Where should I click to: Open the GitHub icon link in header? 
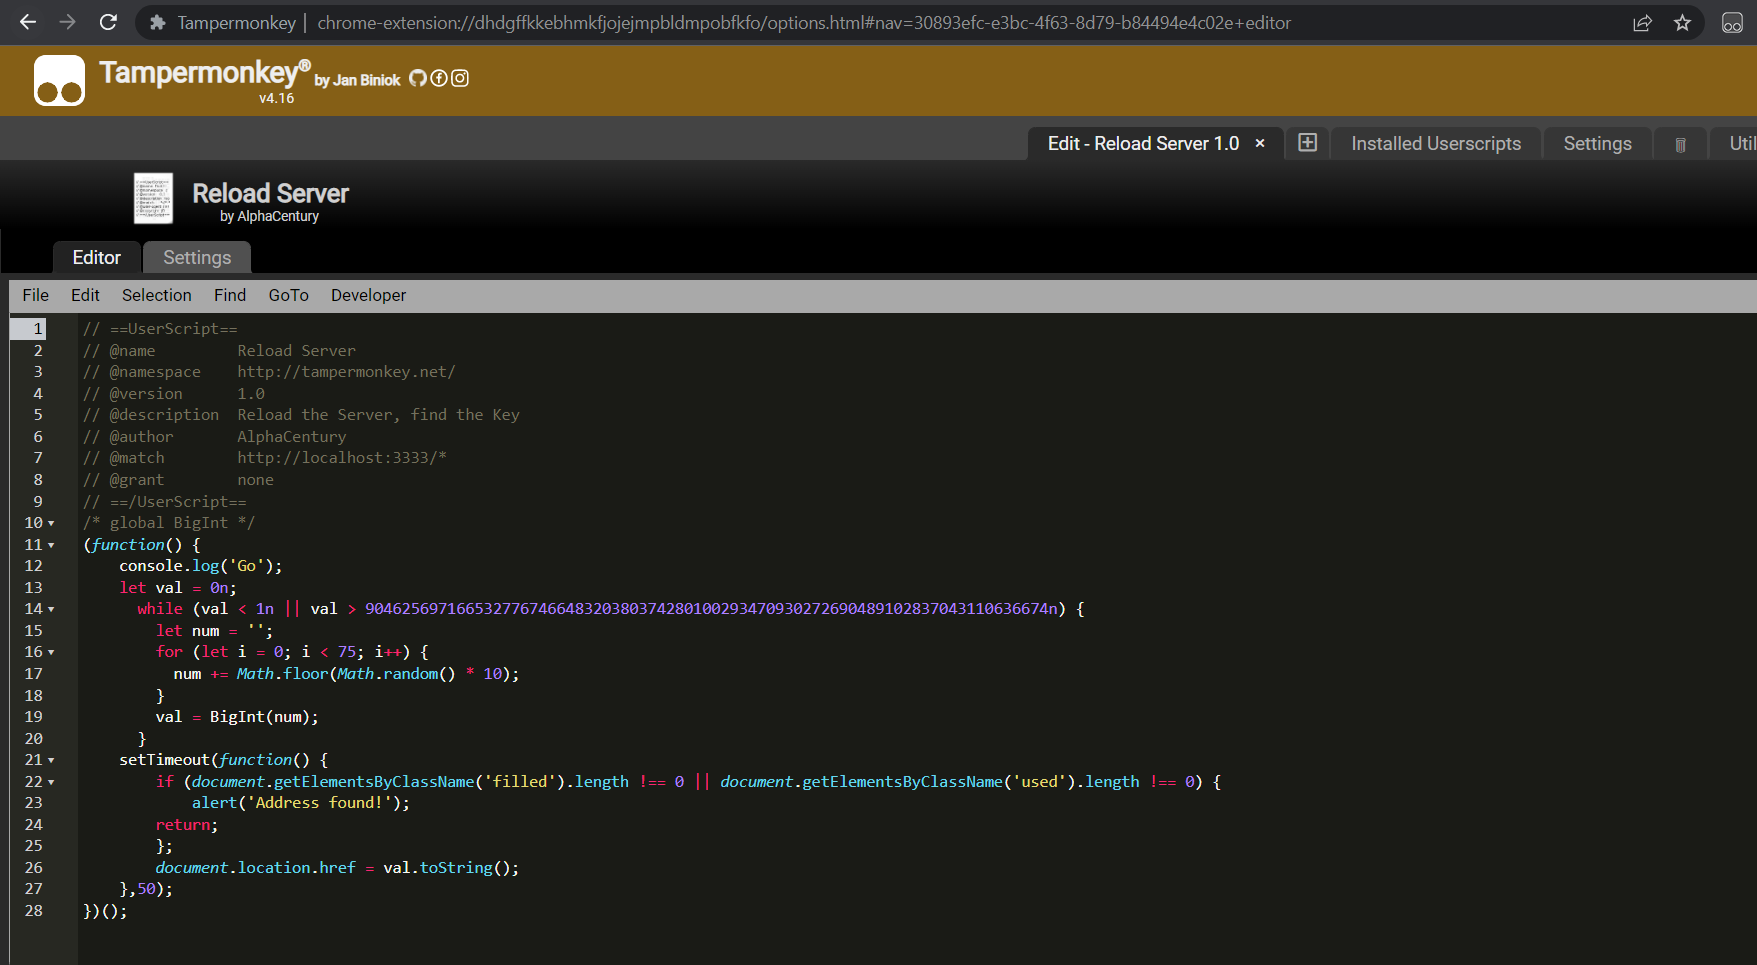pos(418,78)
